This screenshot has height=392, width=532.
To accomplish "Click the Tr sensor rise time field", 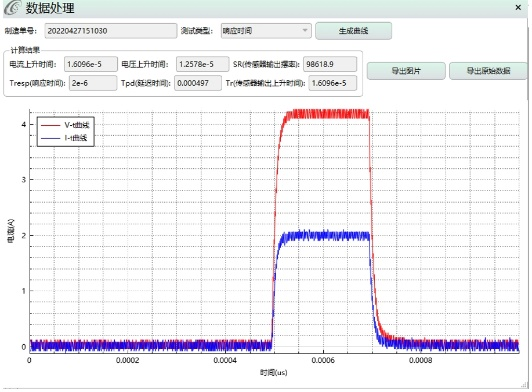I will (332, 83).
